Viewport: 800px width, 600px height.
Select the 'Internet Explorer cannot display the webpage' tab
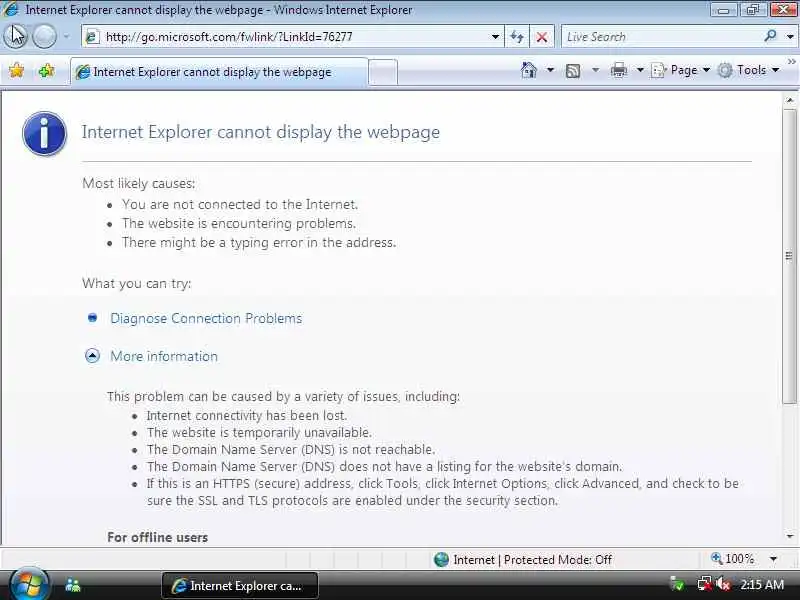[218, 72]
